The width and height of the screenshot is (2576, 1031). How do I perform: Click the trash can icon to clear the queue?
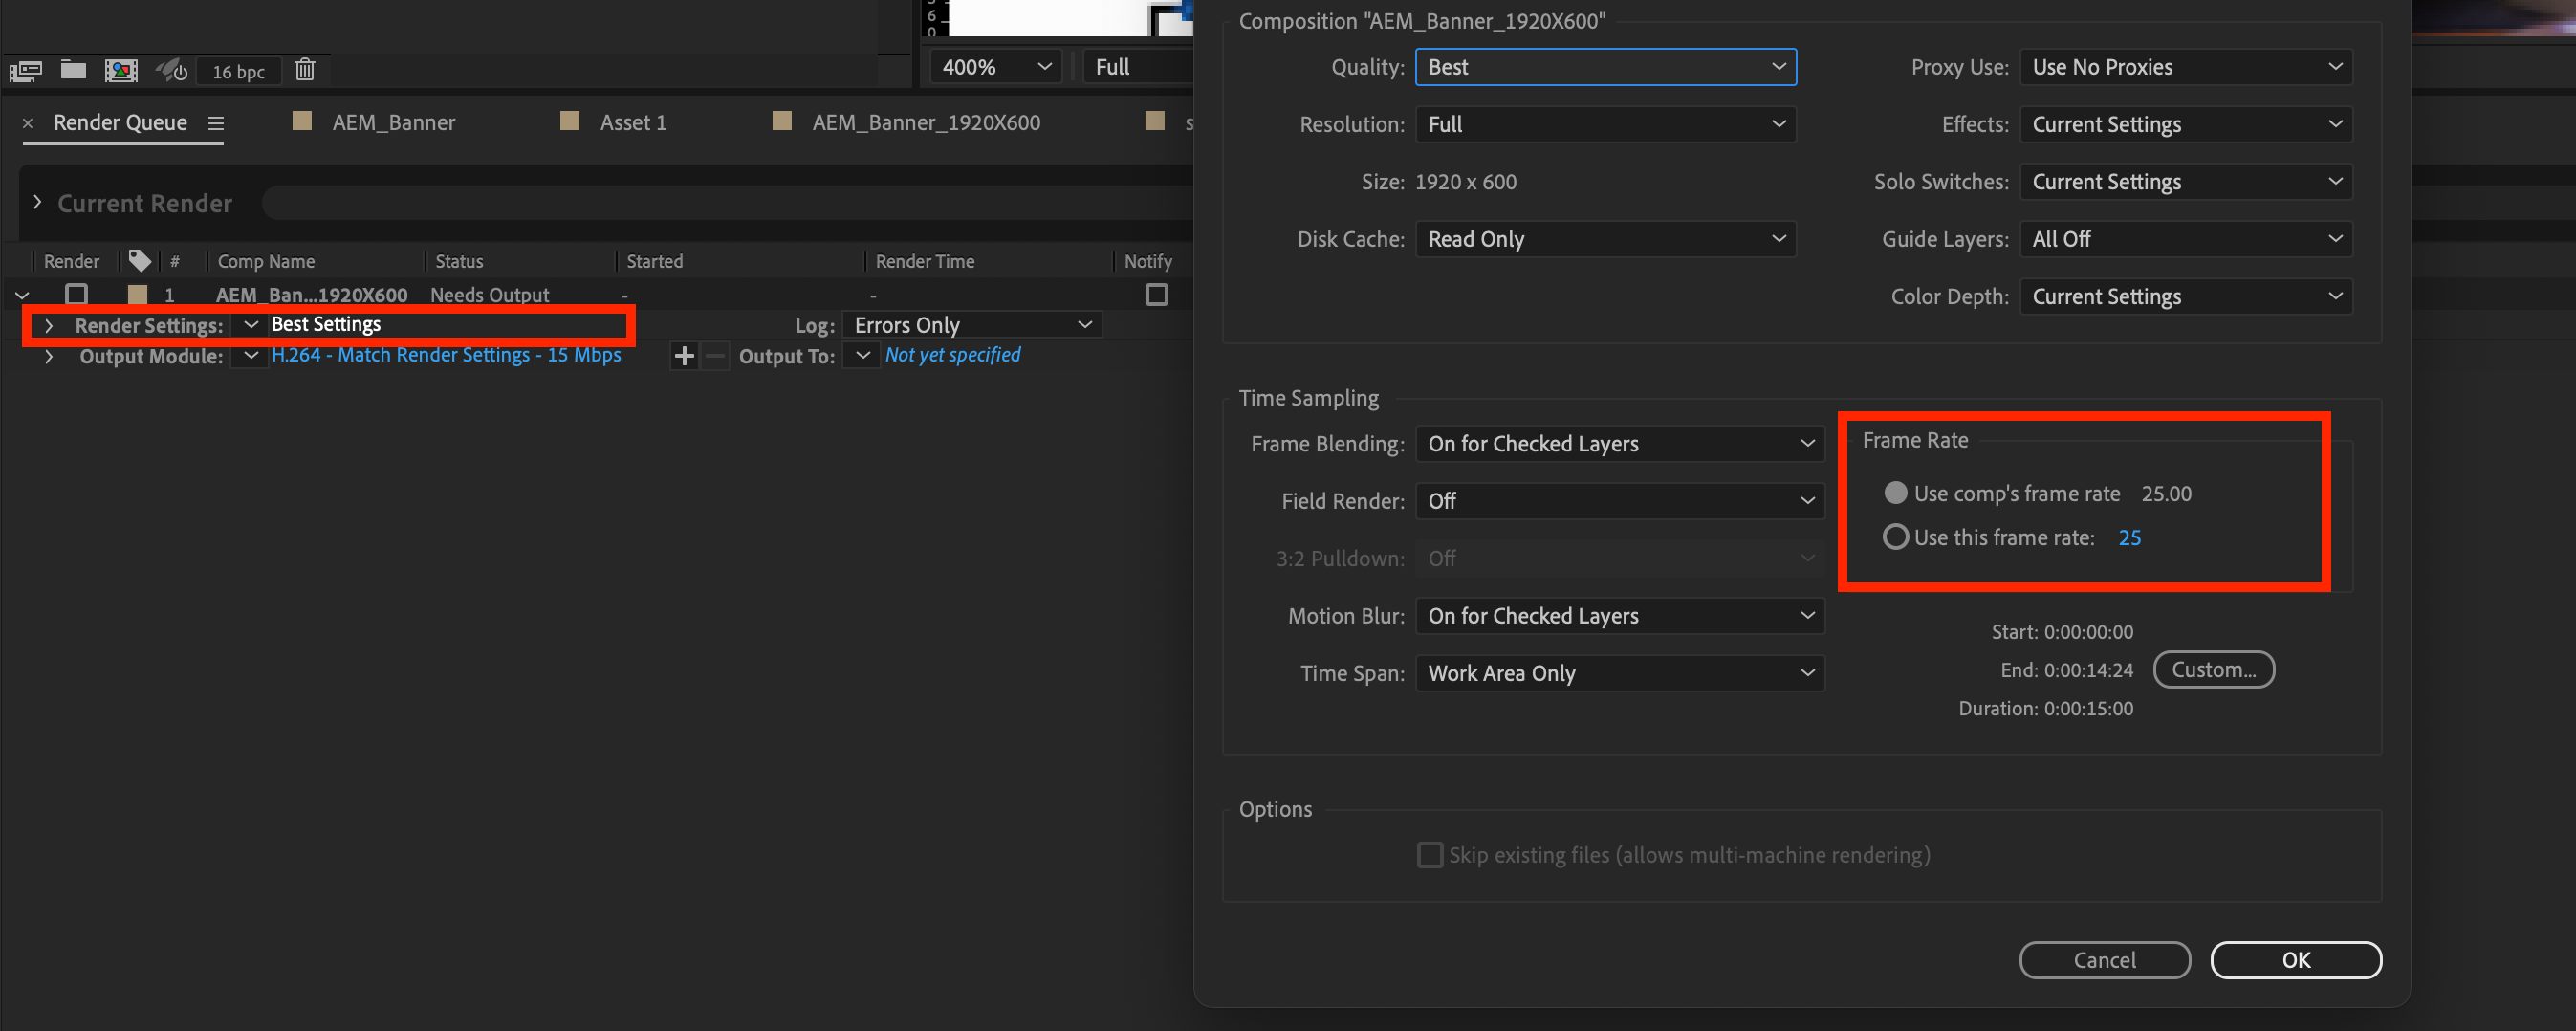click(305, 70)
